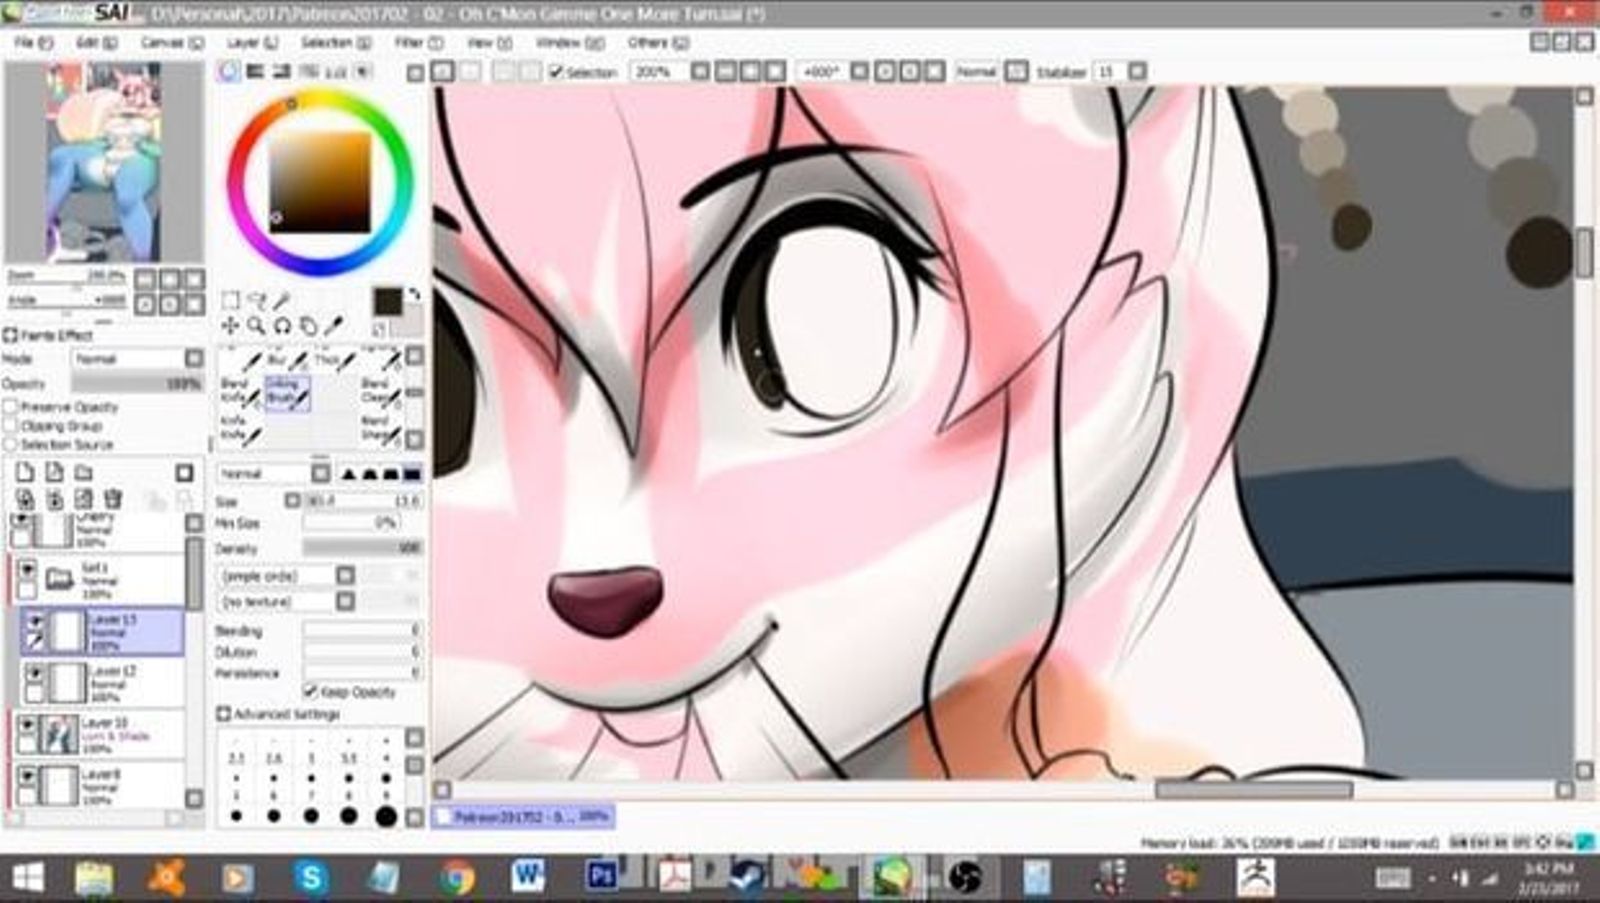Click the navigator preview thumbnail
The height and width of the screenshot is (903, 1600).
coord(104,162)
